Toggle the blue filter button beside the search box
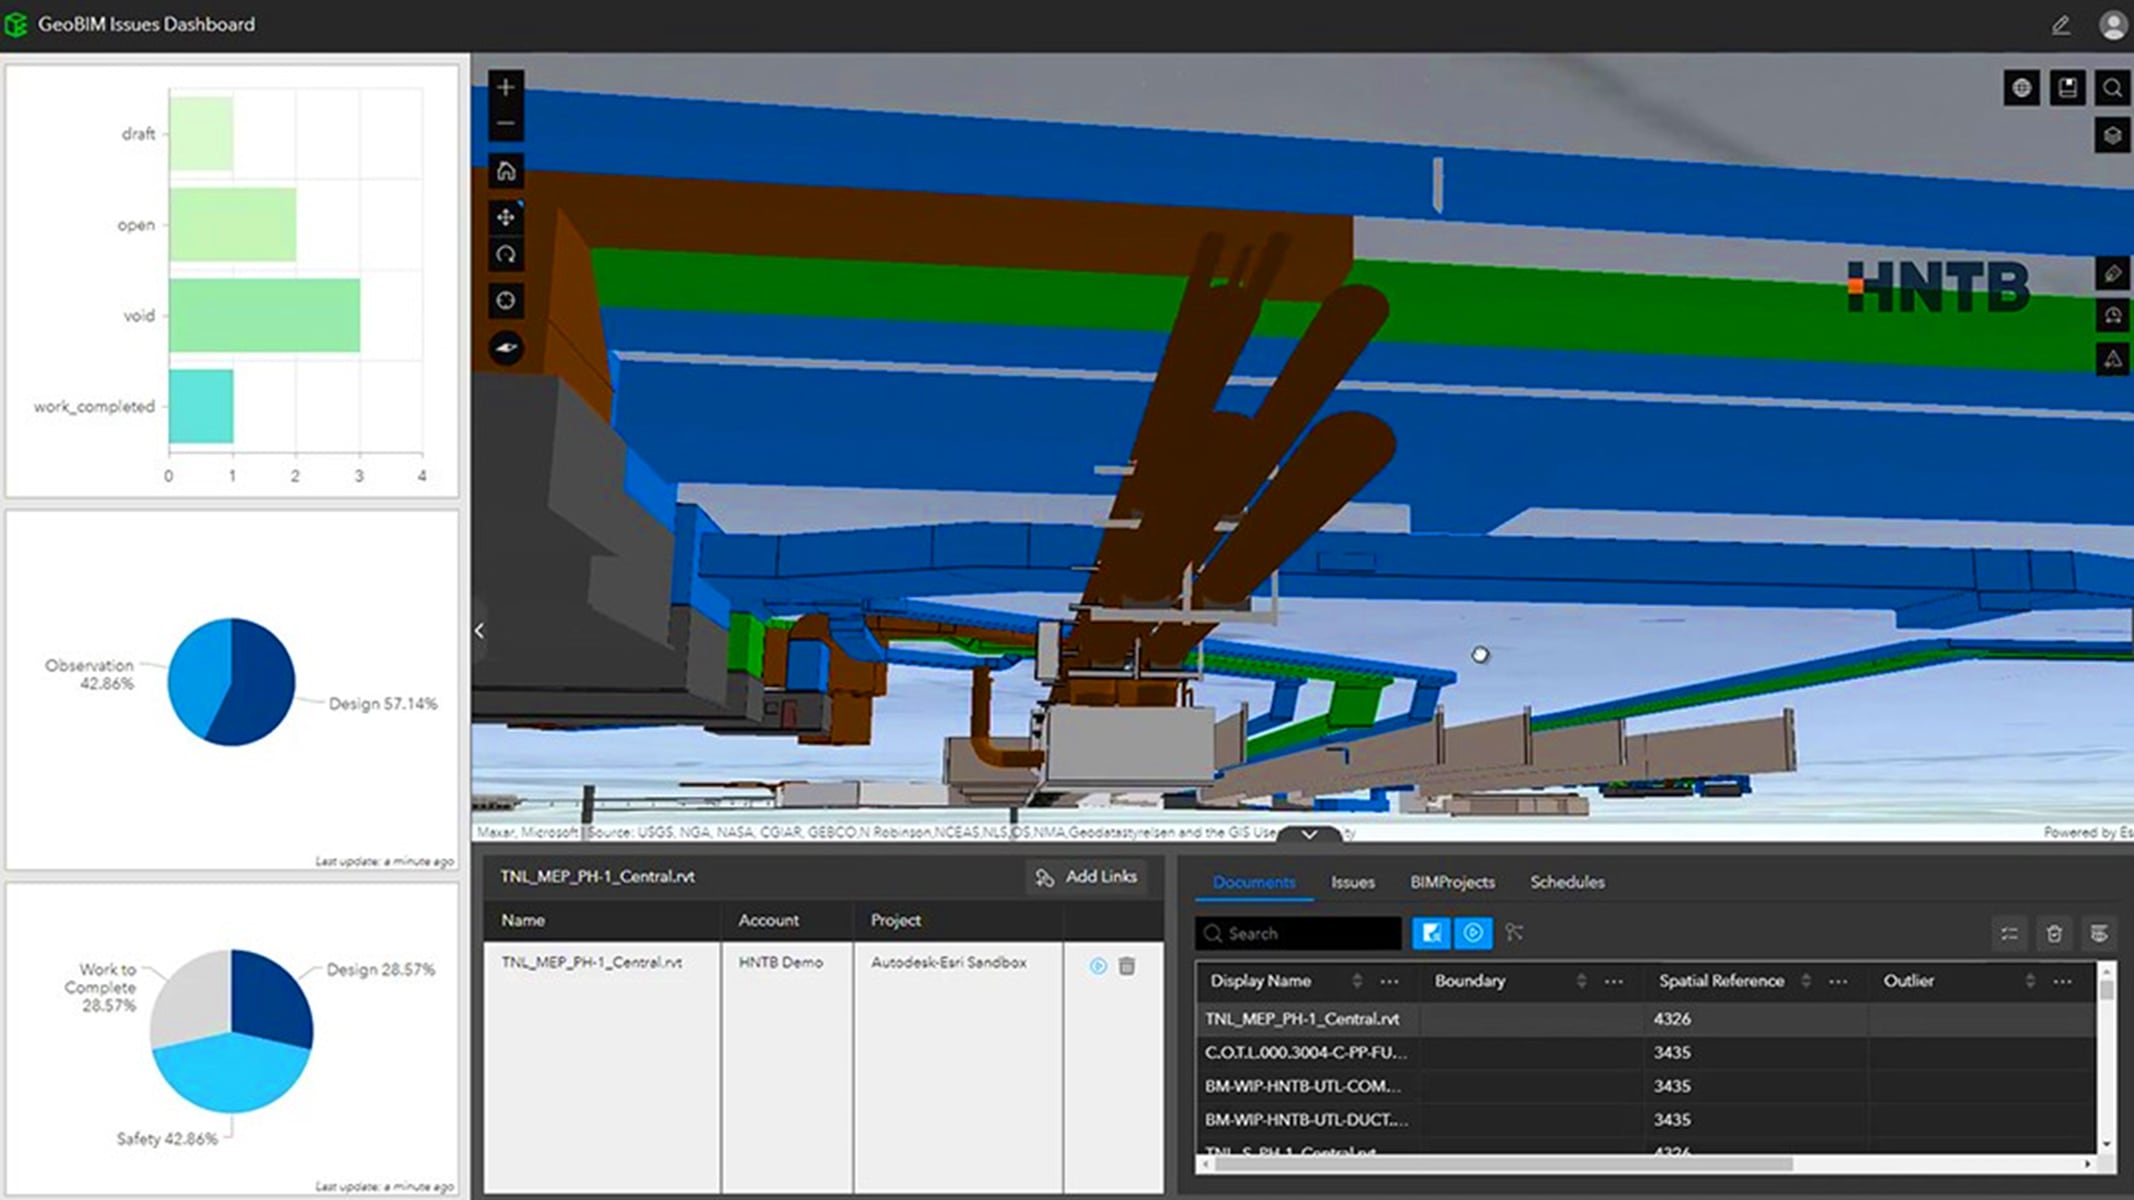Image resolution: width=2134 pixels, height=1200 pixels. (1433, 933)
